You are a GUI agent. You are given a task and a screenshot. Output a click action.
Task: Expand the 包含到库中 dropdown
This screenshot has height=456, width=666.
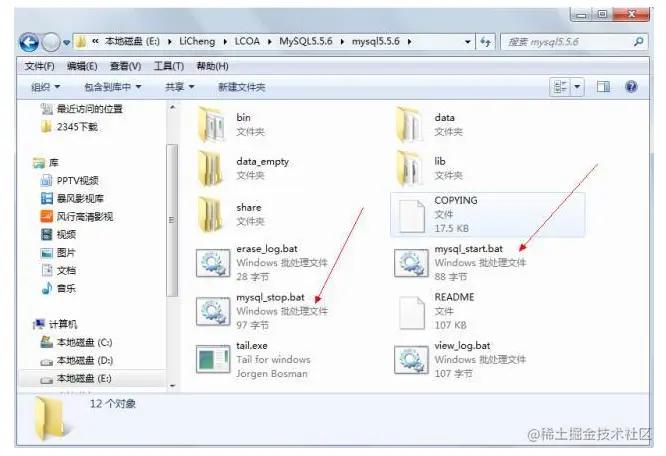coord(113,87)
